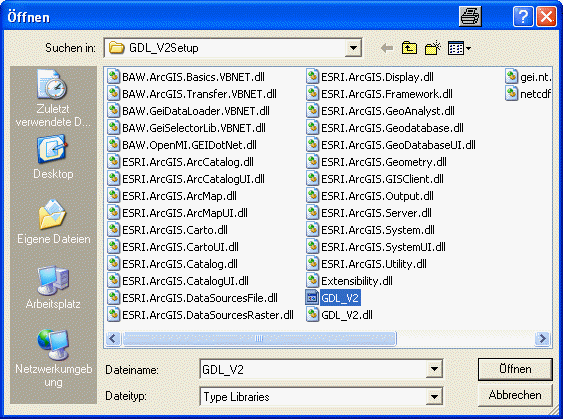Select ESRI.ArcGIS.Output.dll file name

coord(377,196)
